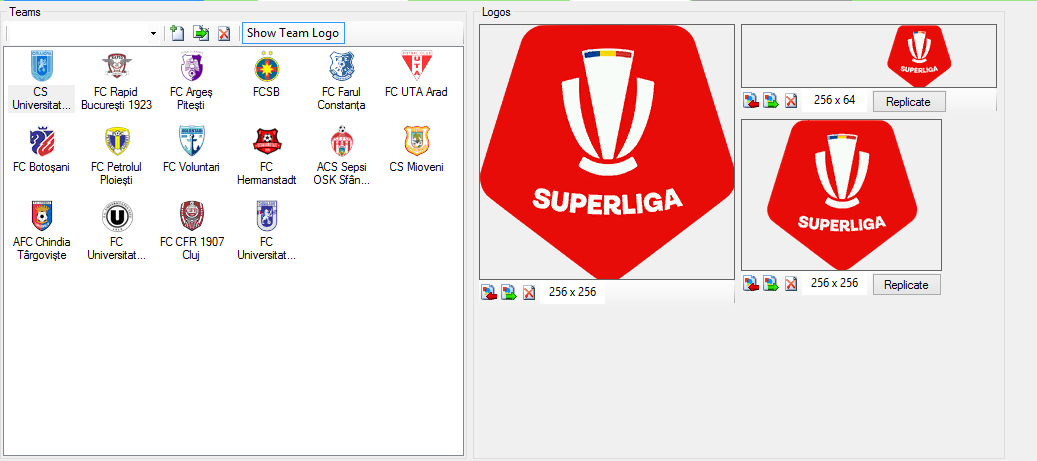Select the FC Argeș Pitești team
The width and height of the screenshot is (1037, 461).
click(191, 81)
